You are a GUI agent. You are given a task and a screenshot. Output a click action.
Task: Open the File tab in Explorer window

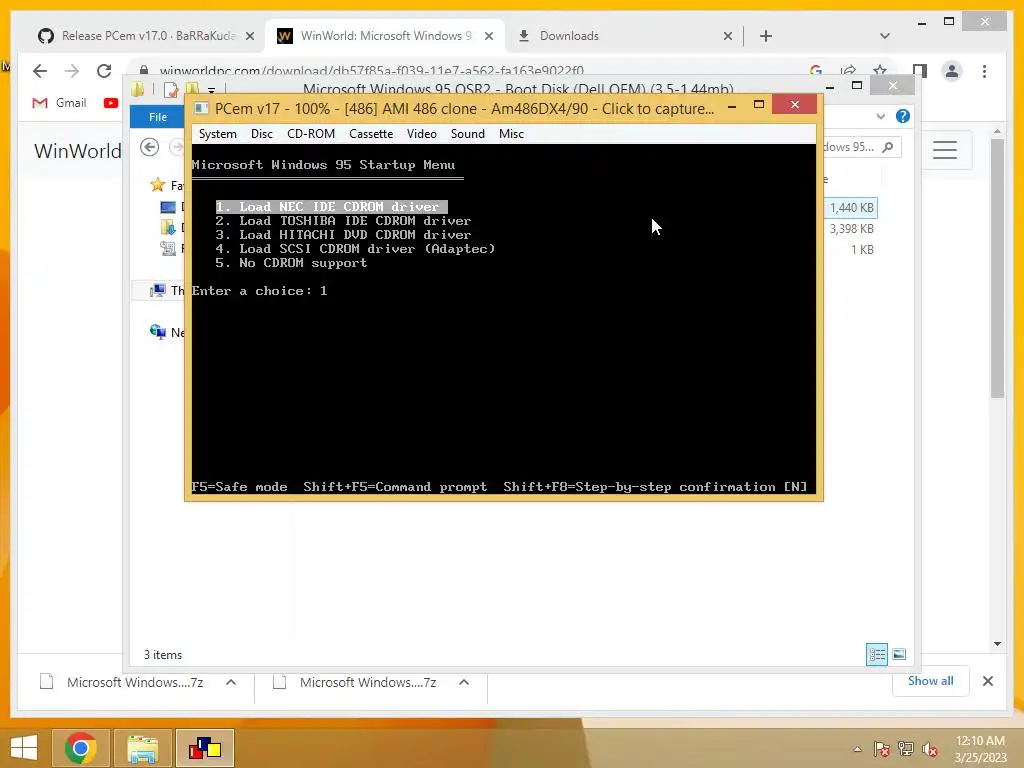click(x=158, y=117)
